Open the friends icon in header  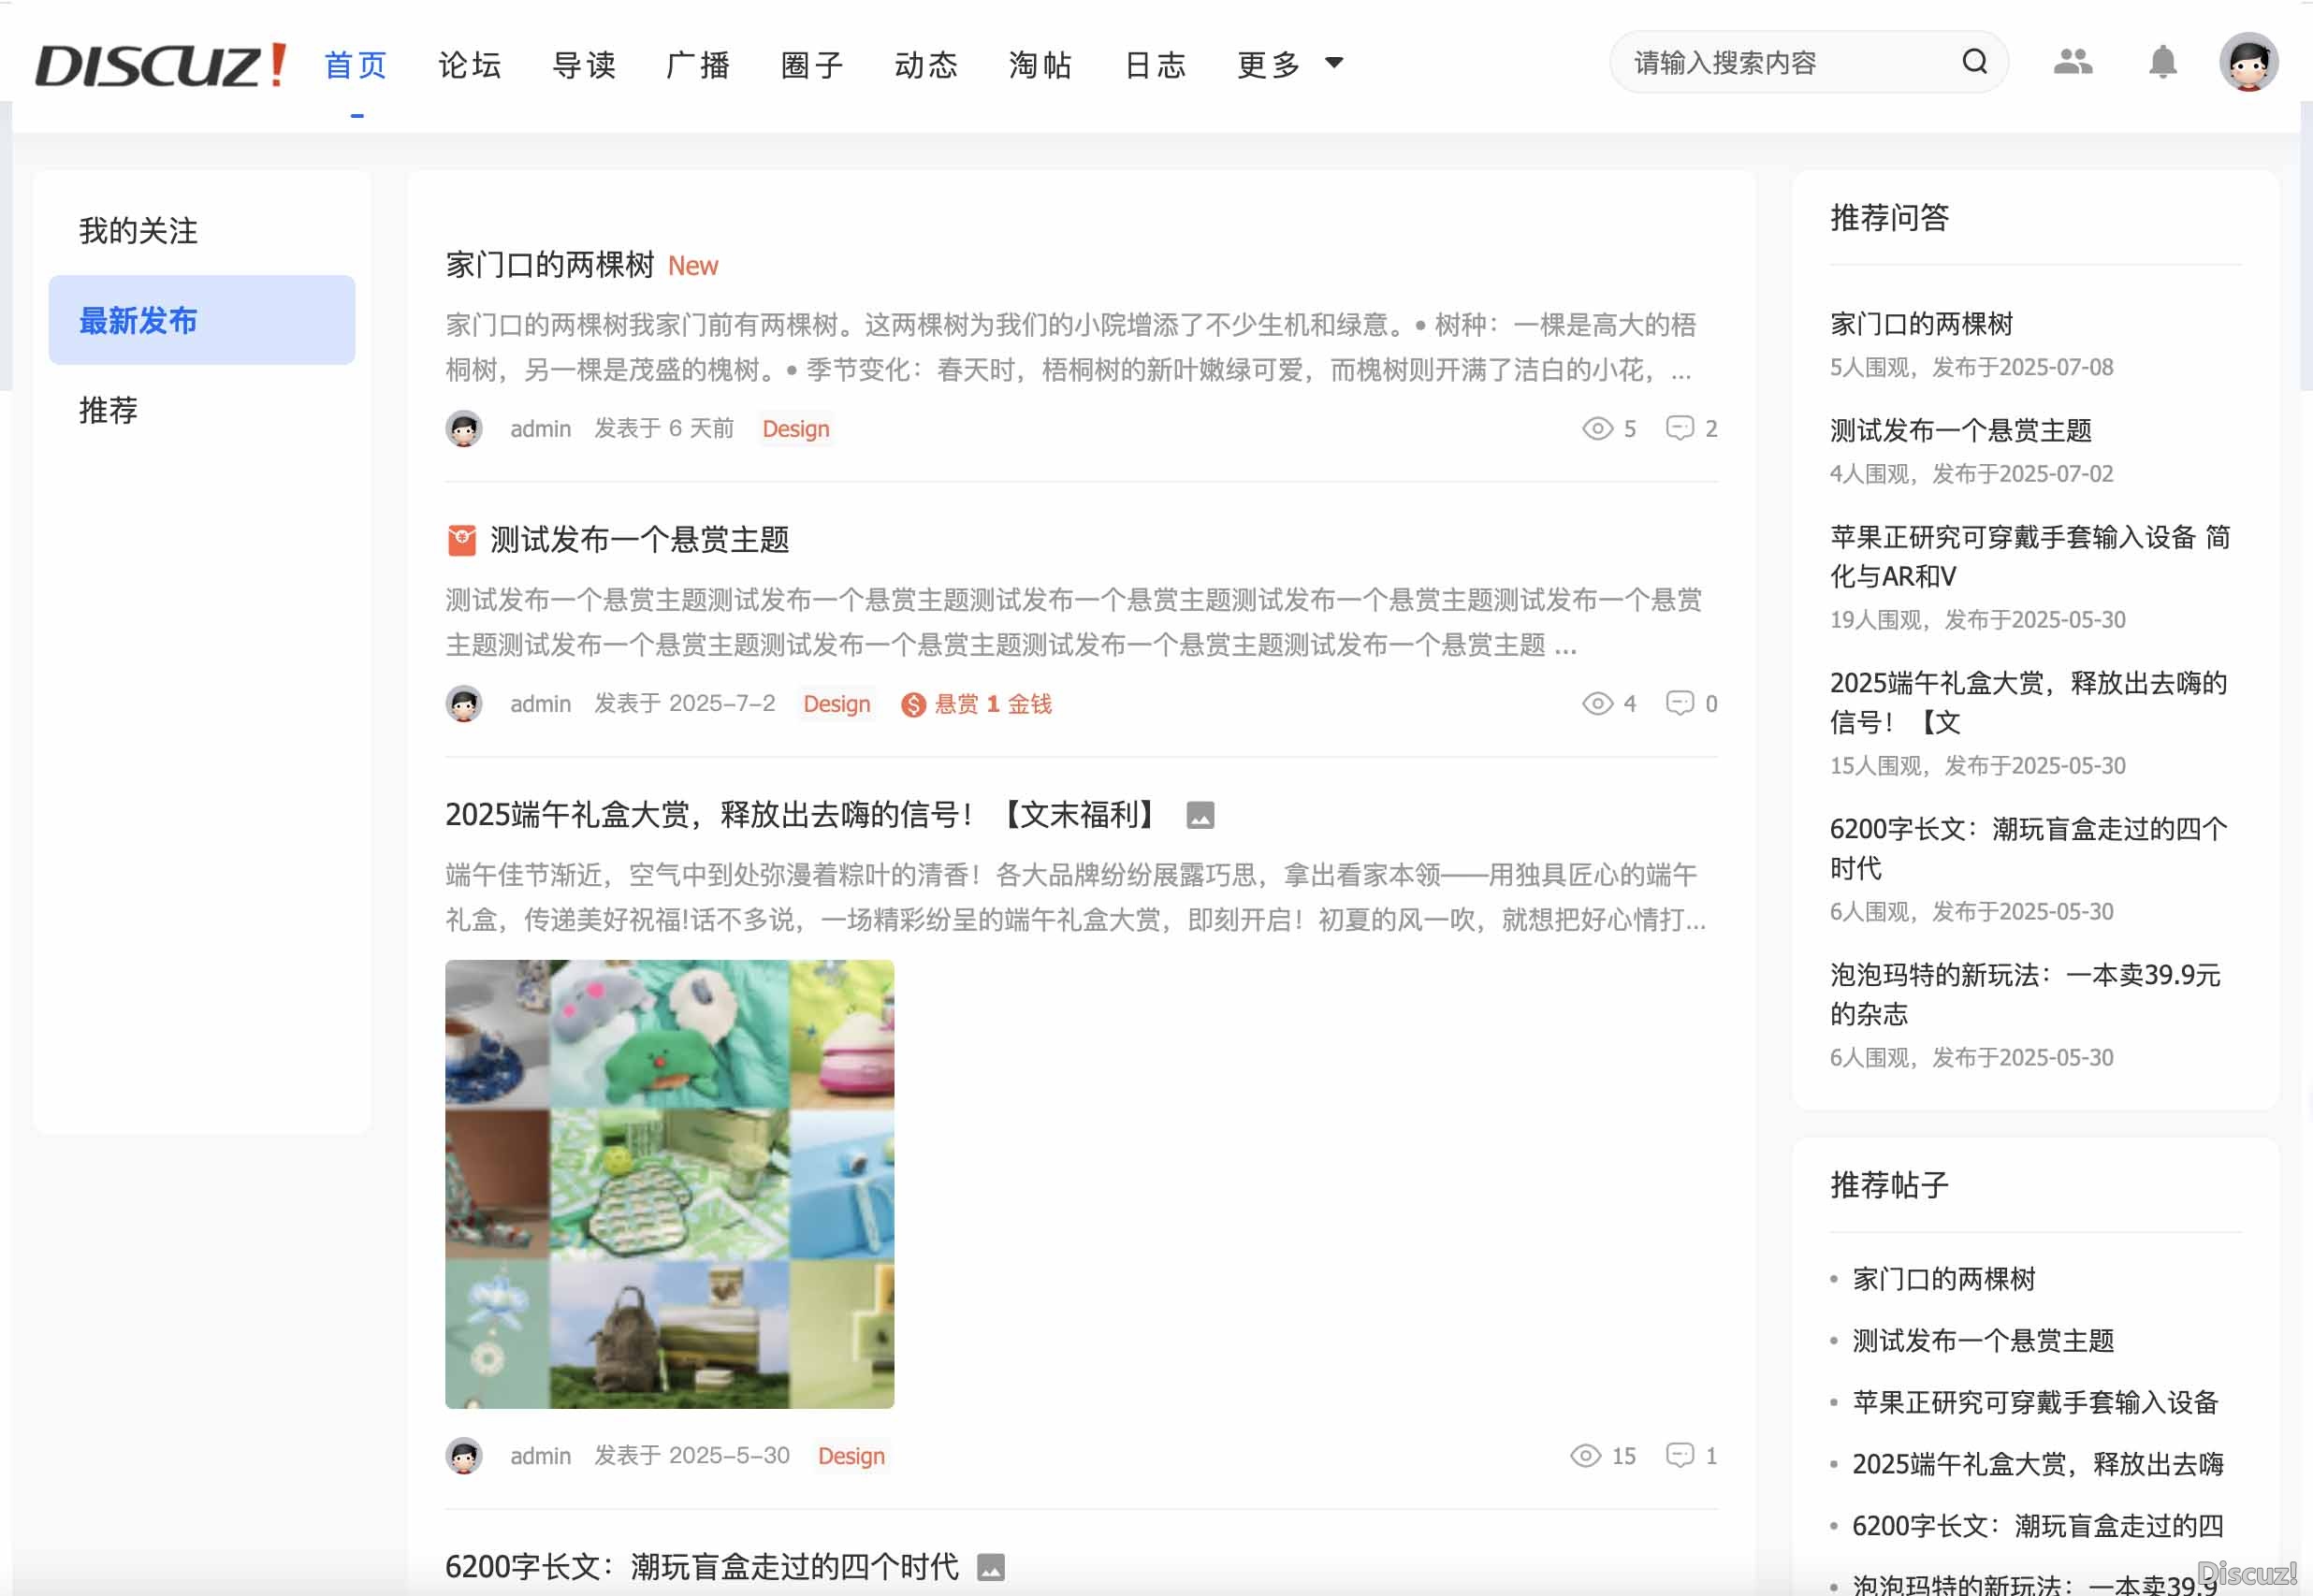(x=2072, y=62)
